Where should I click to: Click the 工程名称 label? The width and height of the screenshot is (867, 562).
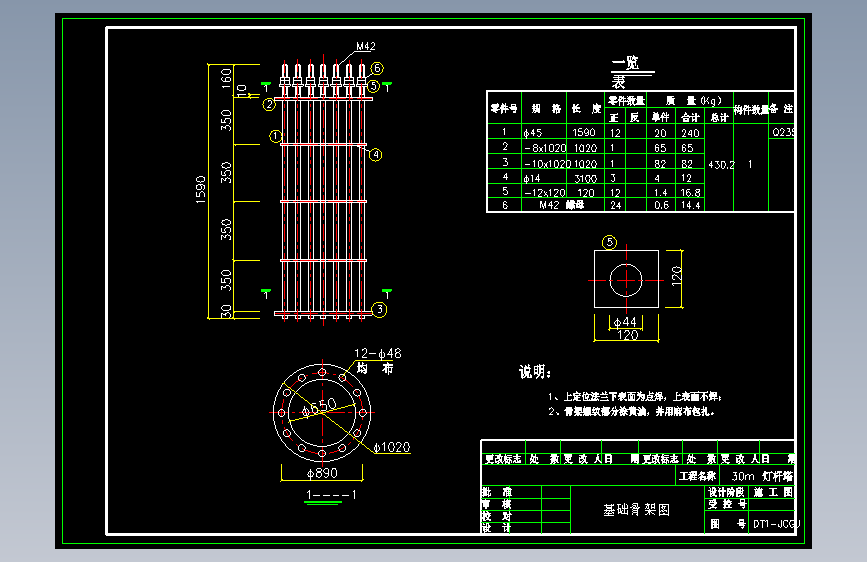[697, 476]
